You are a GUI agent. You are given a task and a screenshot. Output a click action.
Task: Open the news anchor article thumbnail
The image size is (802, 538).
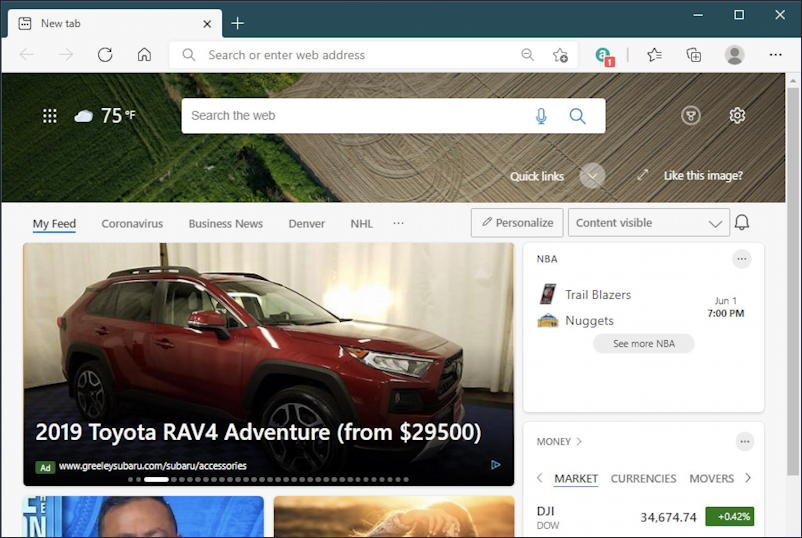(x=144, y=517)
